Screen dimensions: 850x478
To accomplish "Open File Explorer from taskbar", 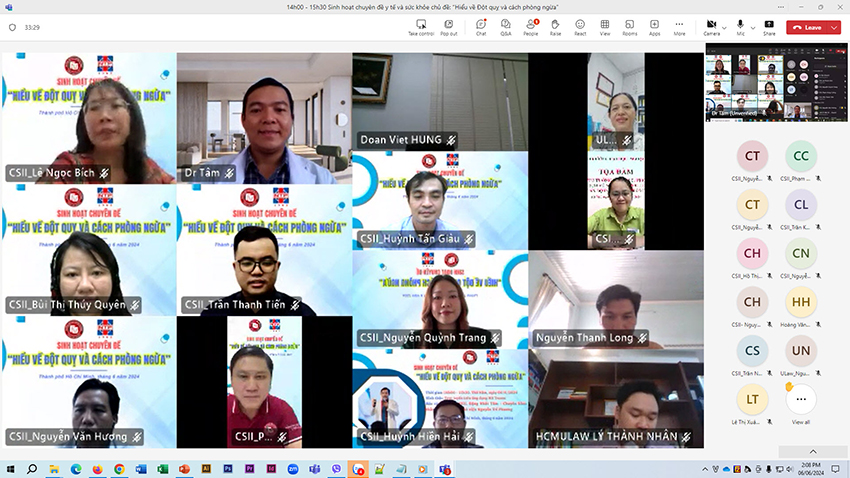I will point(54,469).
